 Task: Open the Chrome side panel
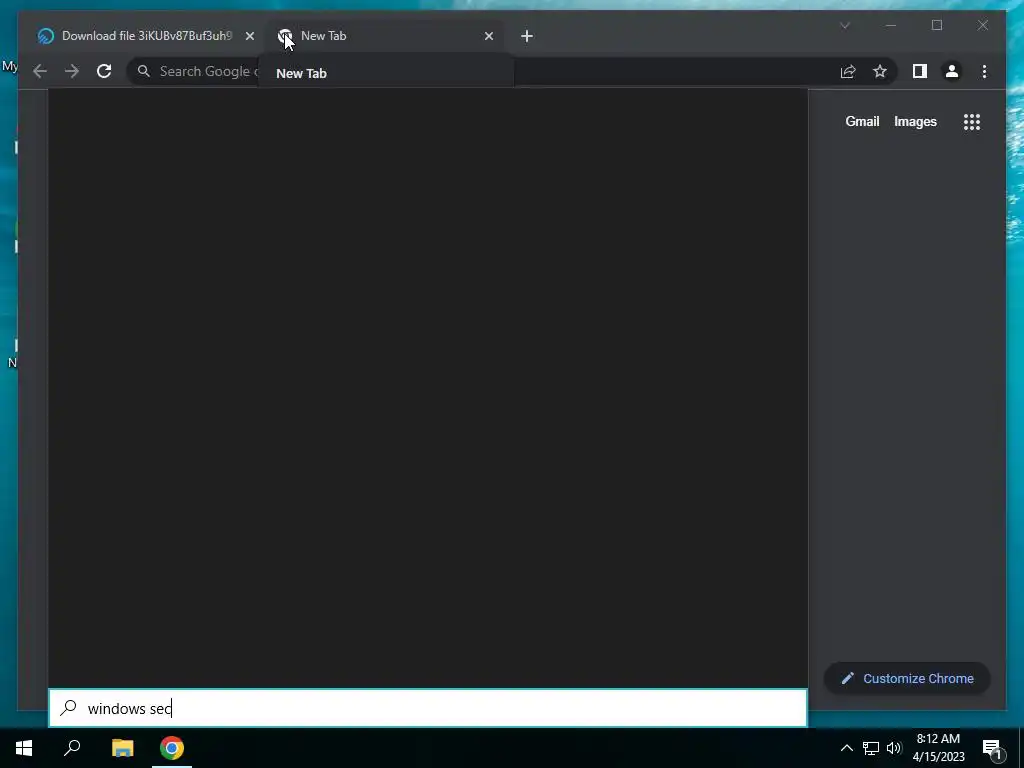tap(920, 71)
